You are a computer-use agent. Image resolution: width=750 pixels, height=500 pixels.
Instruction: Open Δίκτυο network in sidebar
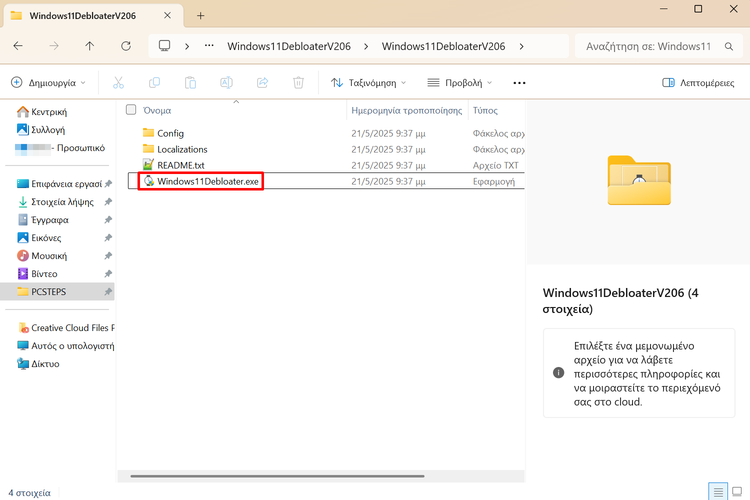tap(39, 364)
